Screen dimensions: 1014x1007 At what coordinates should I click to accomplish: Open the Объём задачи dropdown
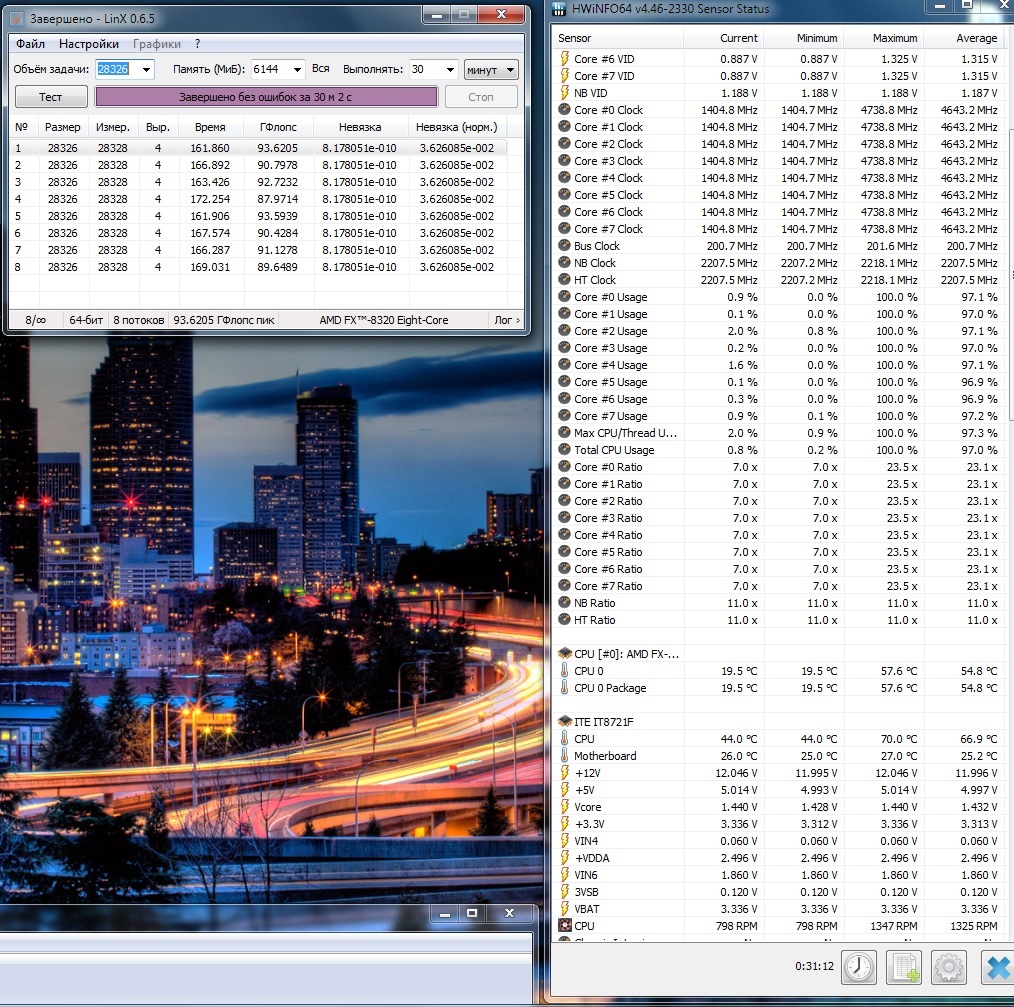pyautogui.click(x=147, y=69)
